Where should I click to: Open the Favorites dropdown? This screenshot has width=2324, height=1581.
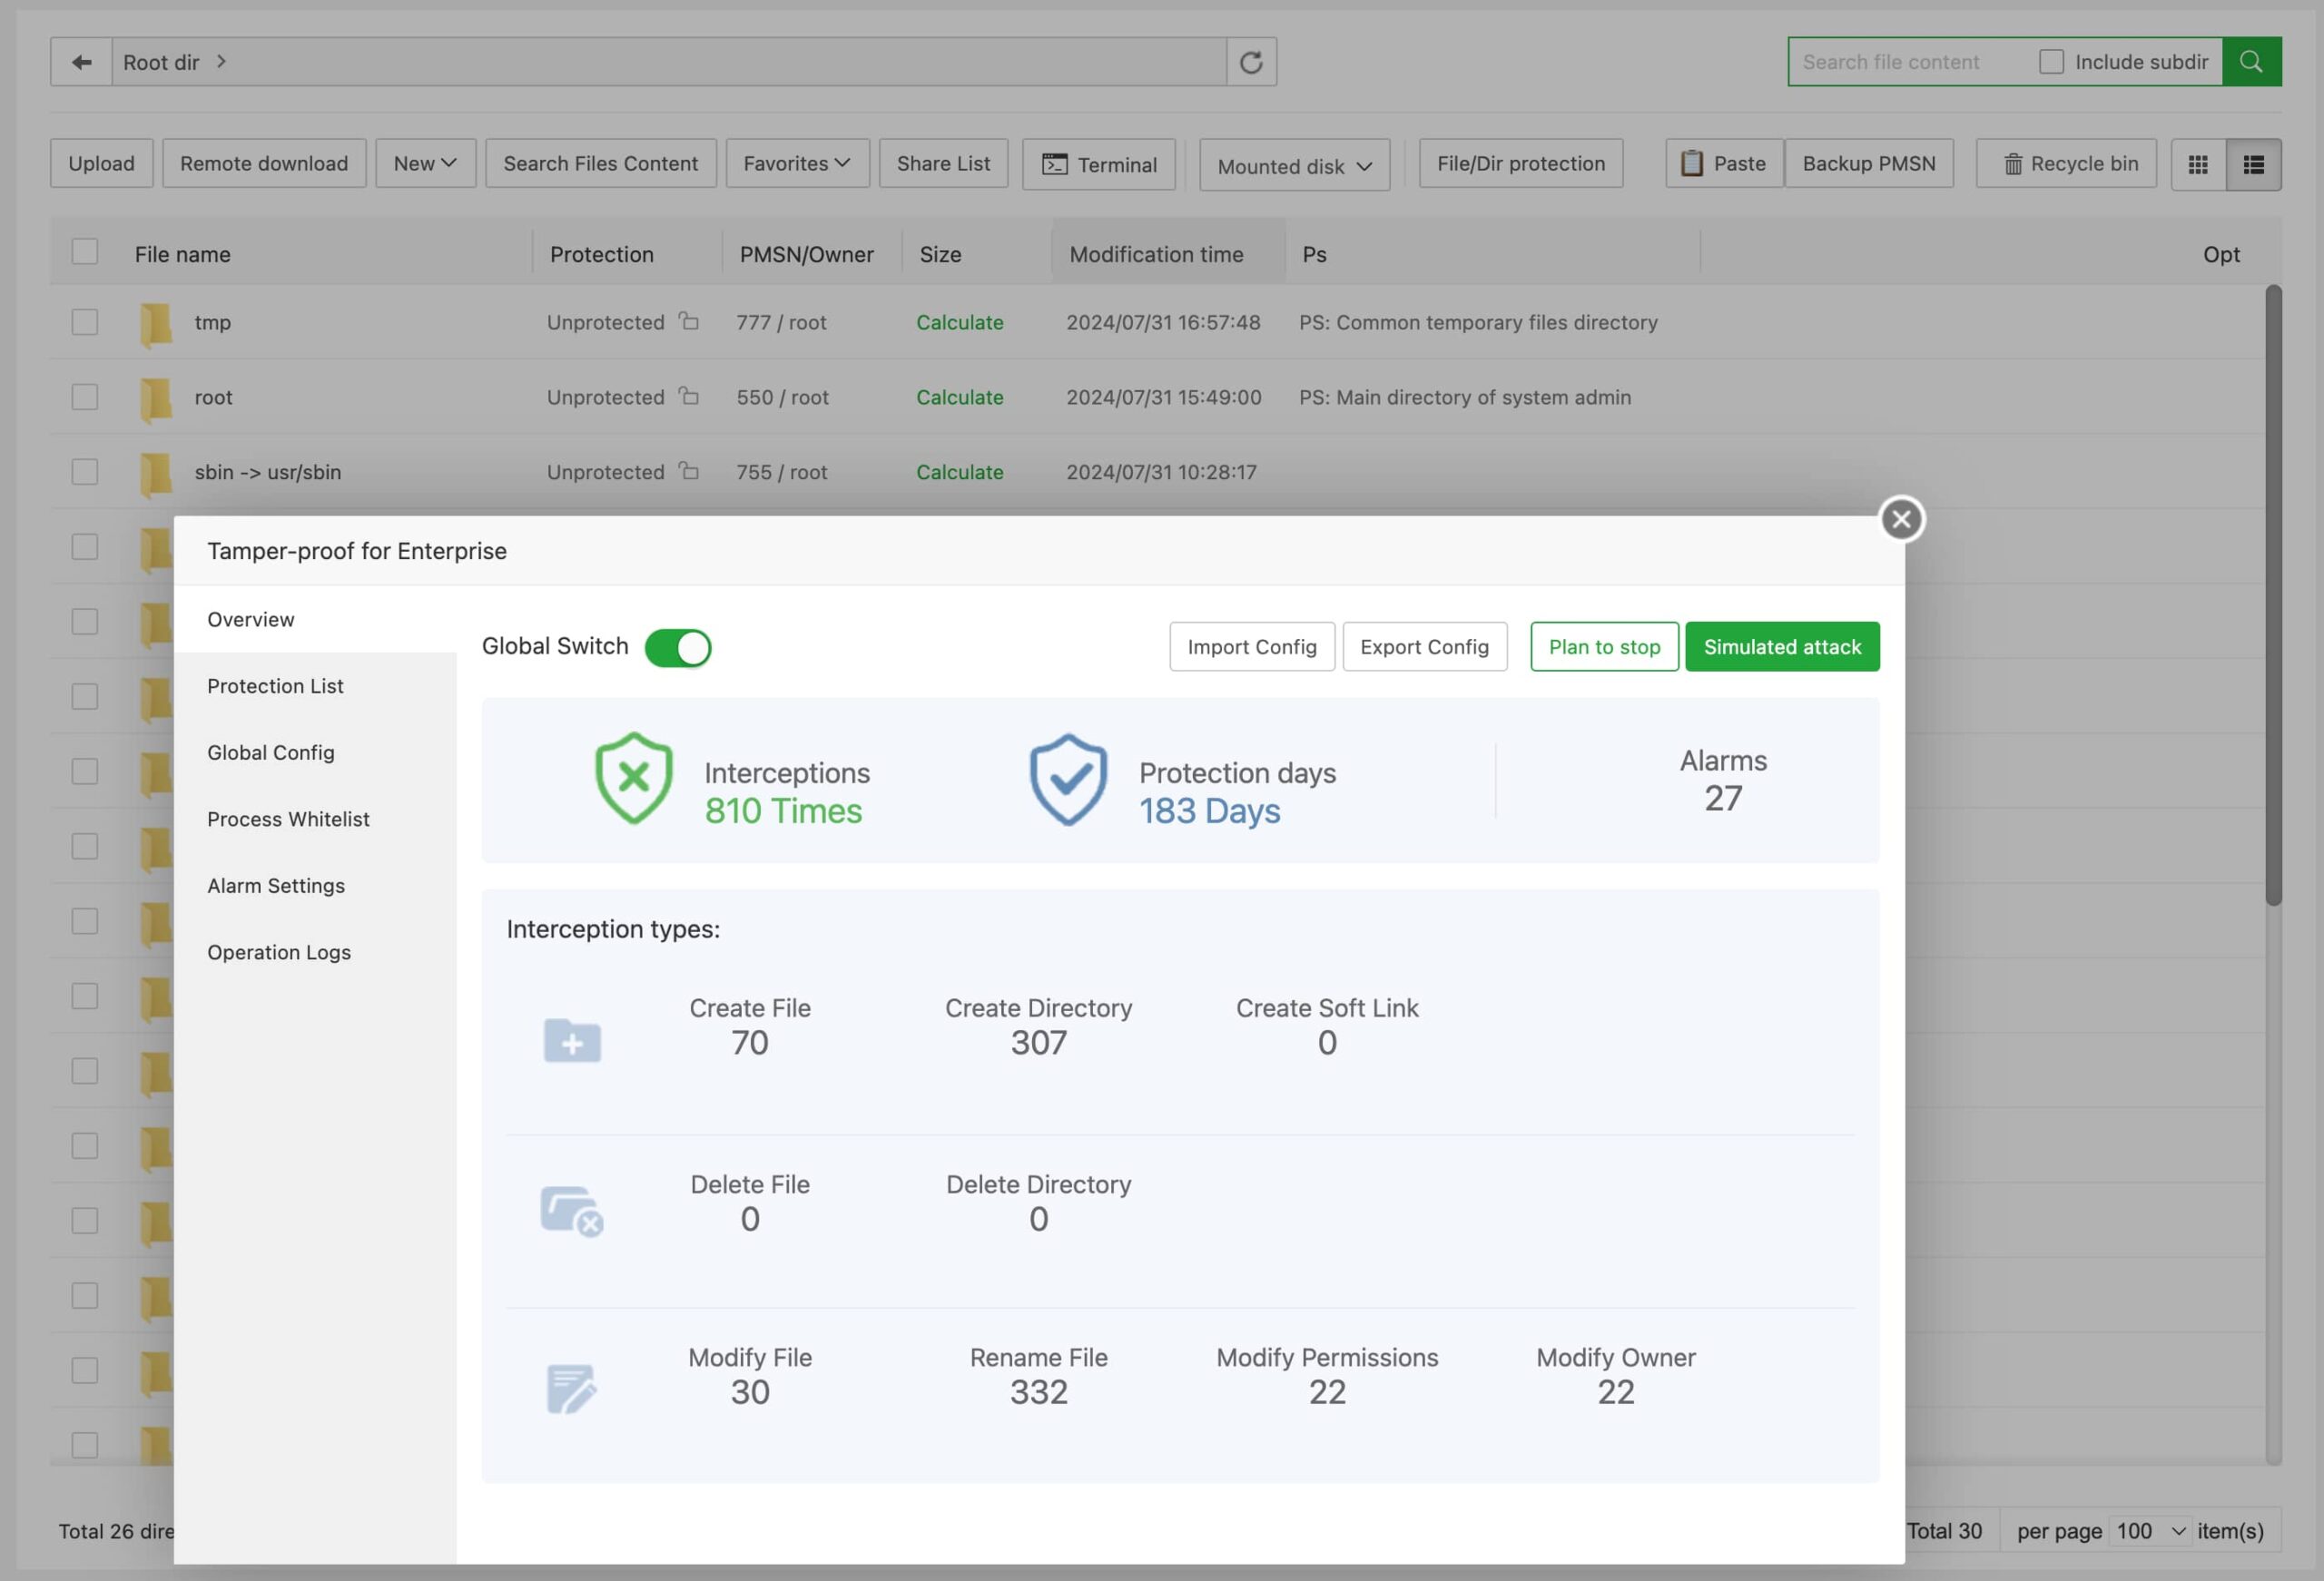[796, 163]
